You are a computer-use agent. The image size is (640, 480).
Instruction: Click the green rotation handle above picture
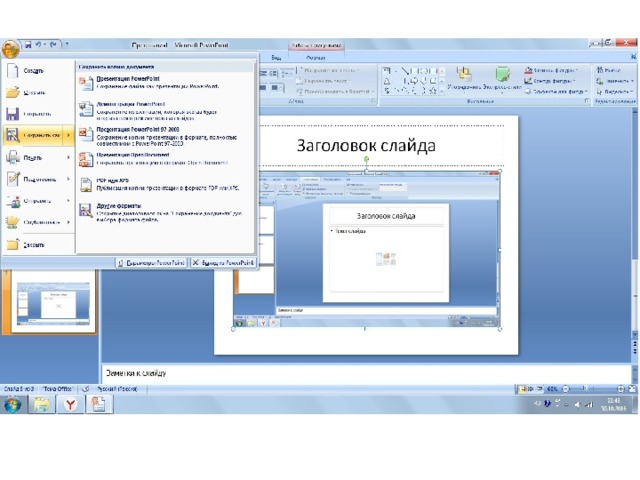click(x=367, y=159)
